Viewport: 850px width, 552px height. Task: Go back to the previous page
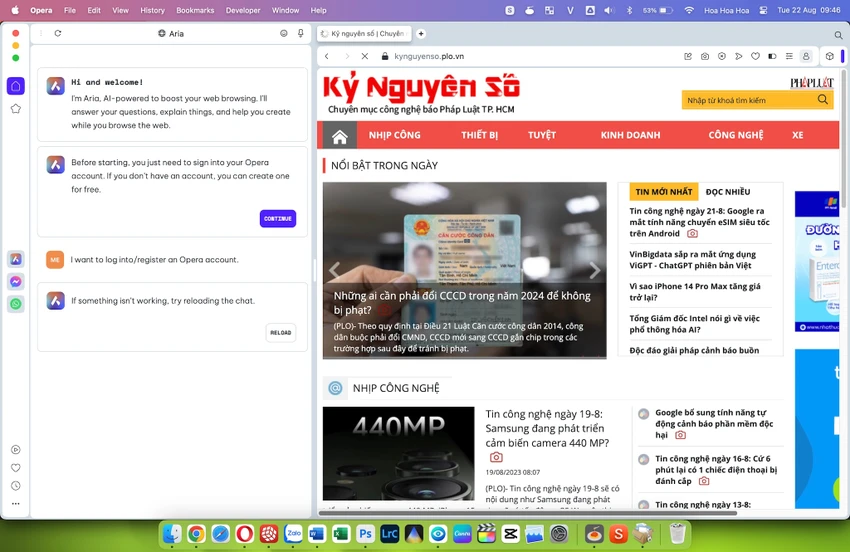[x=327, y=56]
